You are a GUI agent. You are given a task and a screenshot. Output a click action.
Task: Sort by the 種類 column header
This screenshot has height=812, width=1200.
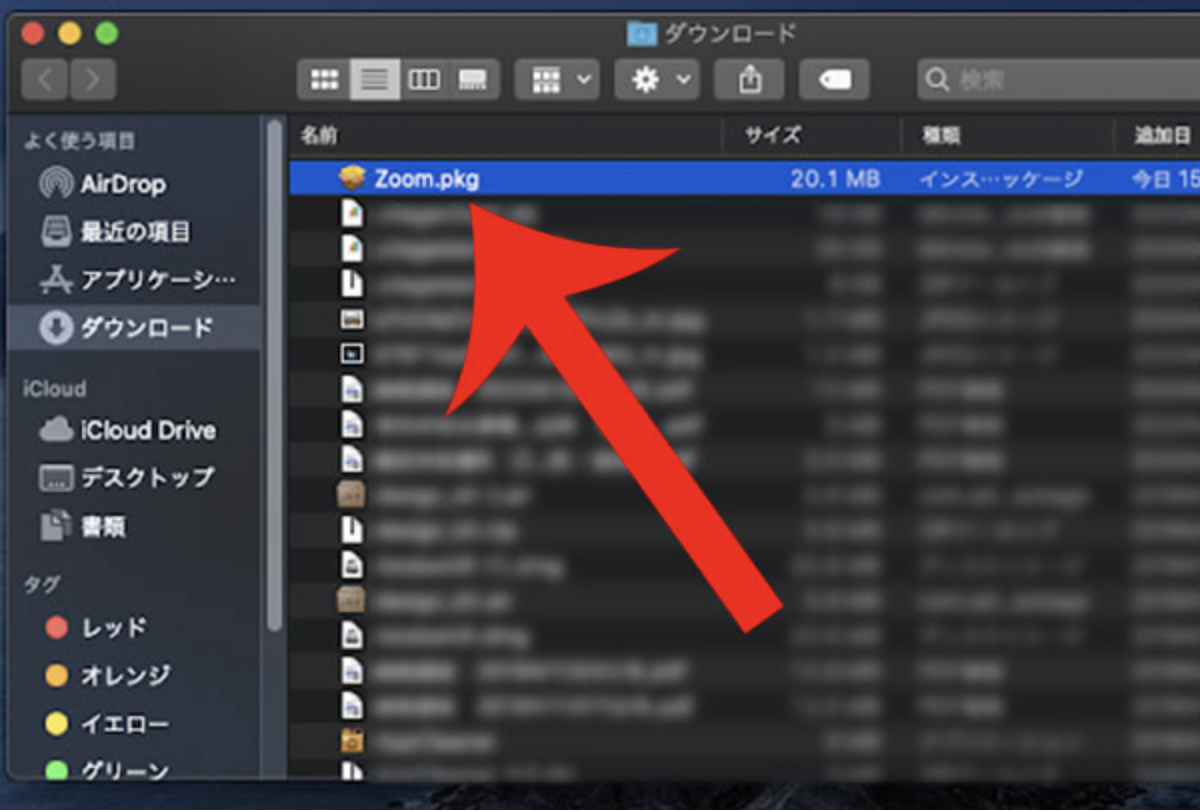click(x=941, y=135)
